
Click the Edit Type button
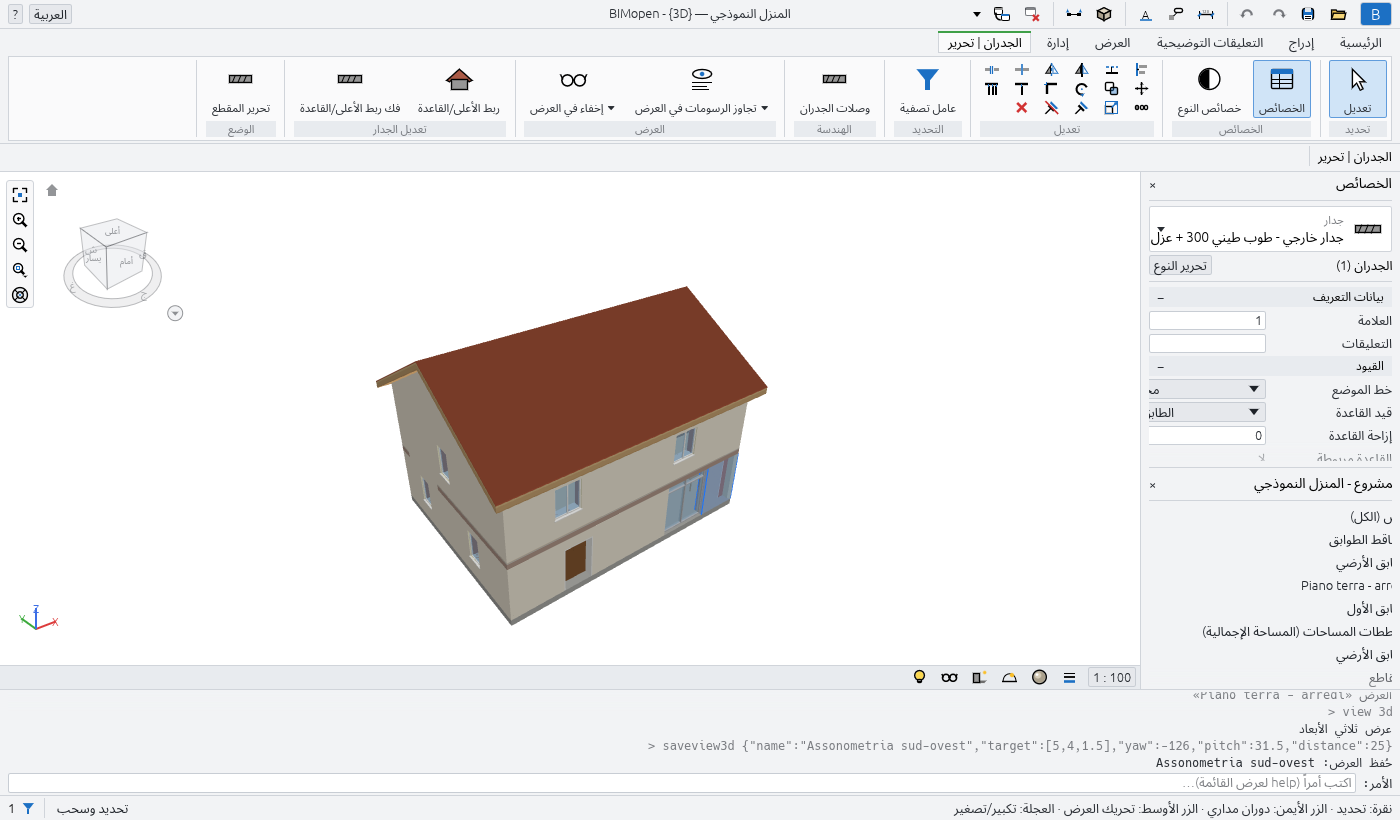[x=1180, y=266]
